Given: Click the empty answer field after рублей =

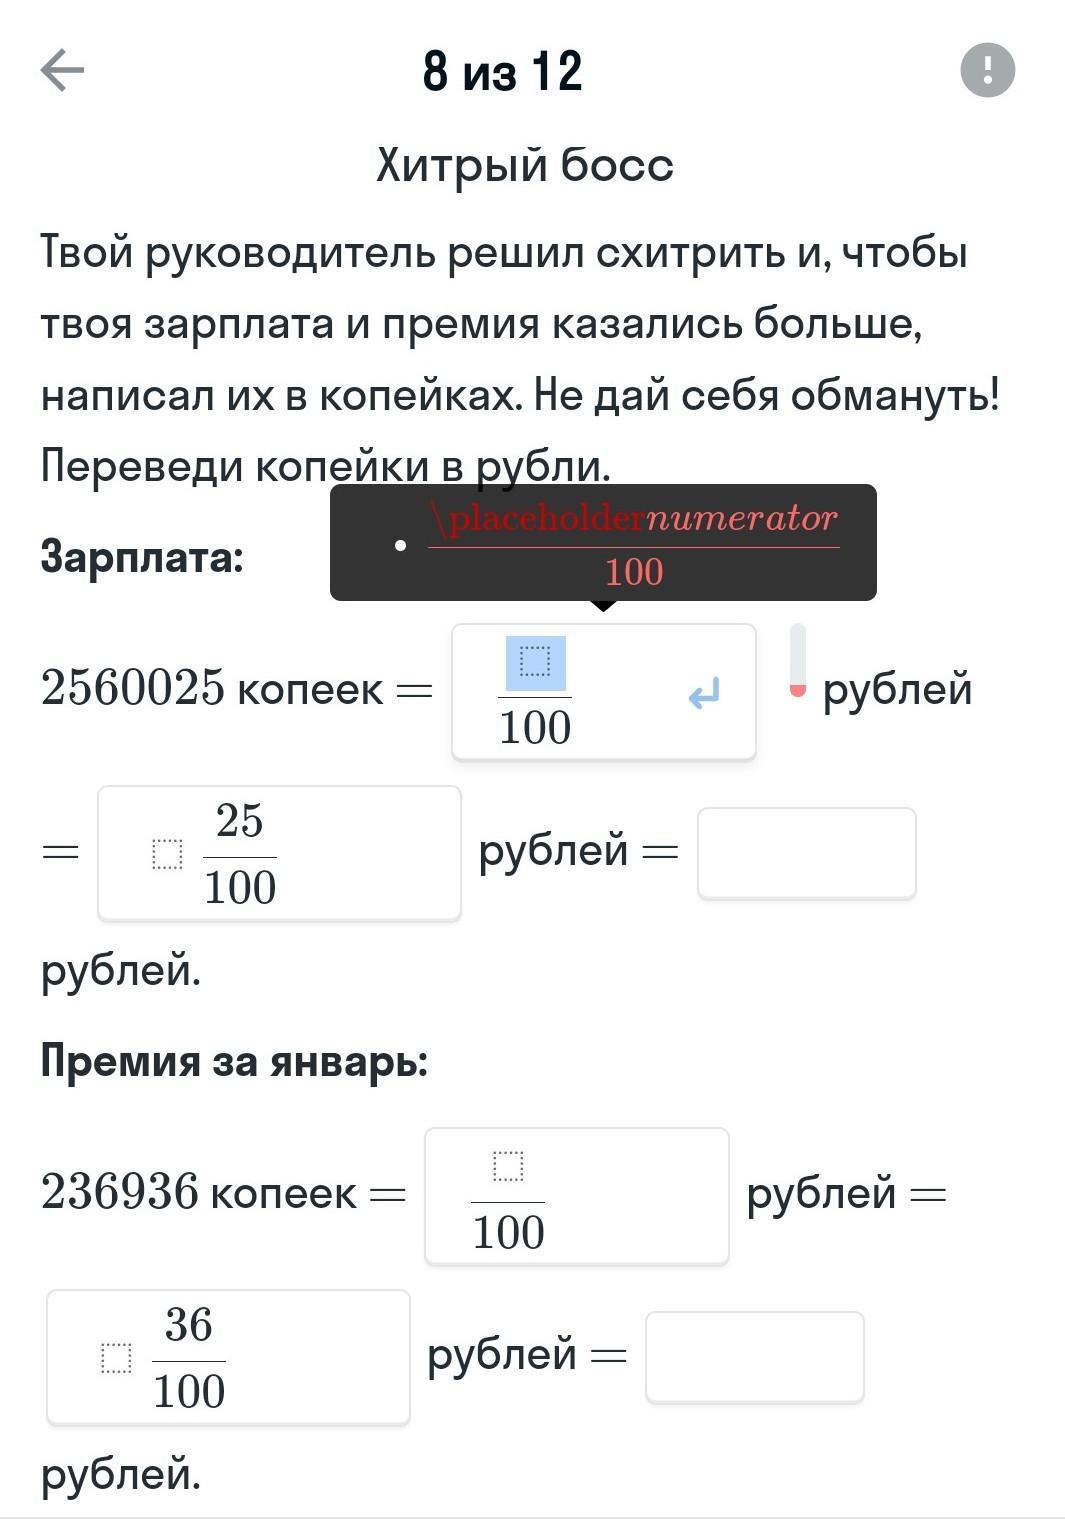Looking at the screenshot, I should tap(808, 855).
